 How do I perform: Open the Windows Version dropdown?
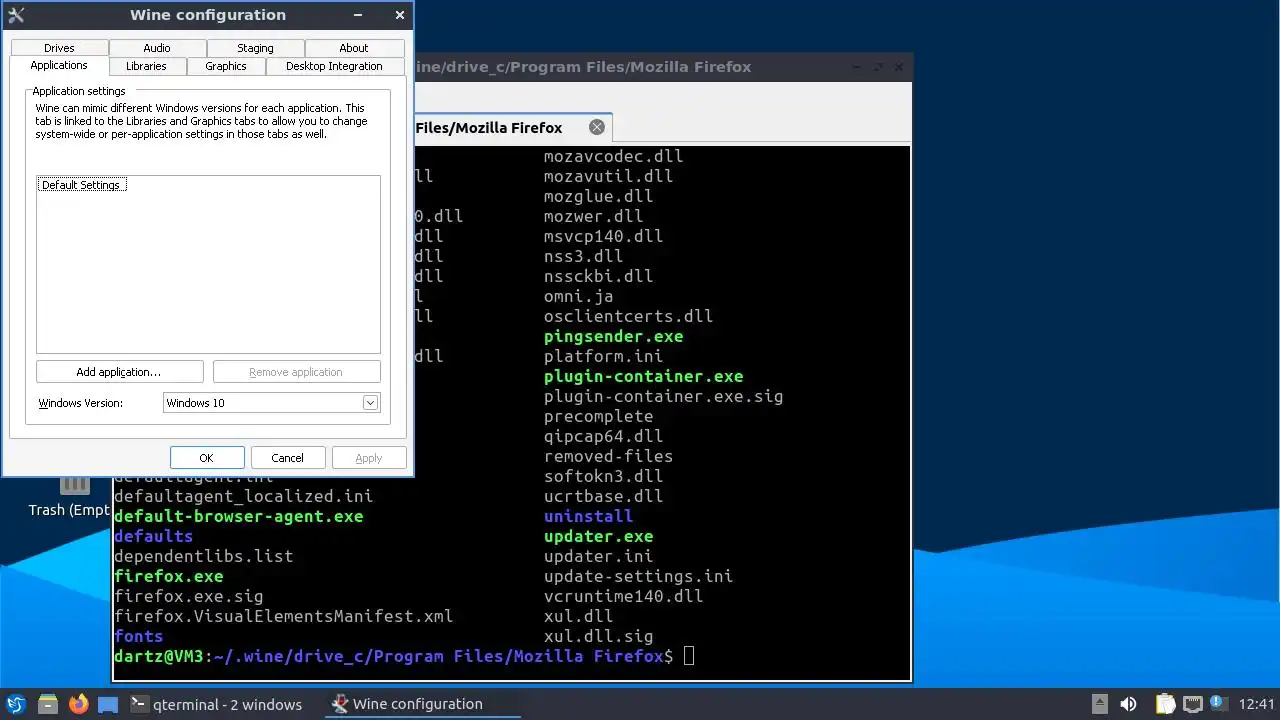pyautogui.click(x=271, y=403)
